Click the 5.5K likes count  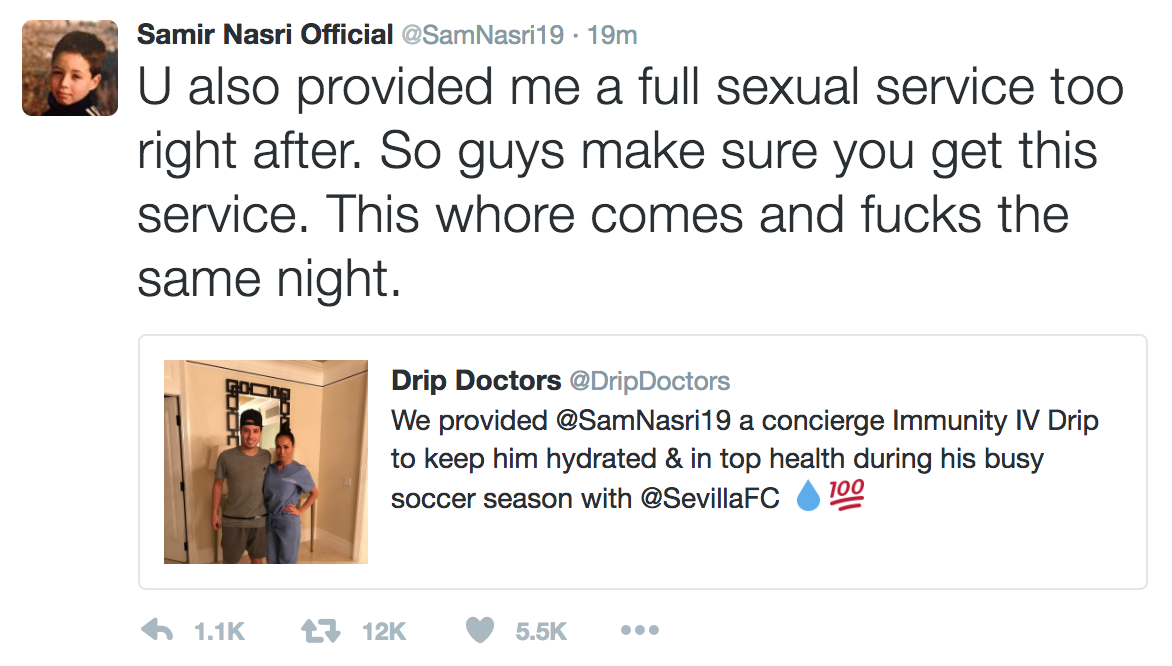pyautogui.click(x=541, y=631)
